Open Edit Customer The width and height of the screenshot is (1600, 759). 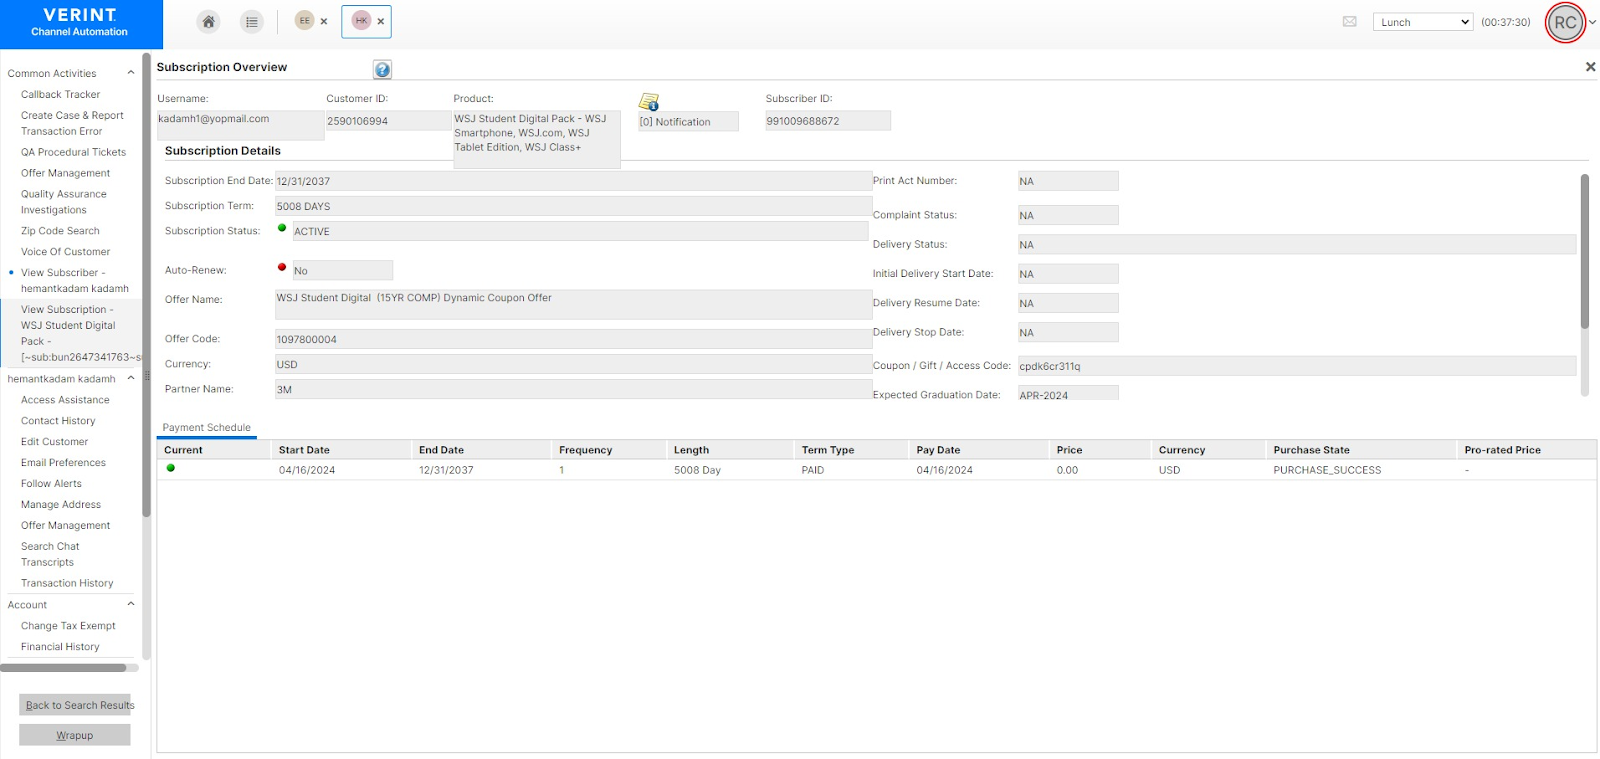[x=54, y=442]
